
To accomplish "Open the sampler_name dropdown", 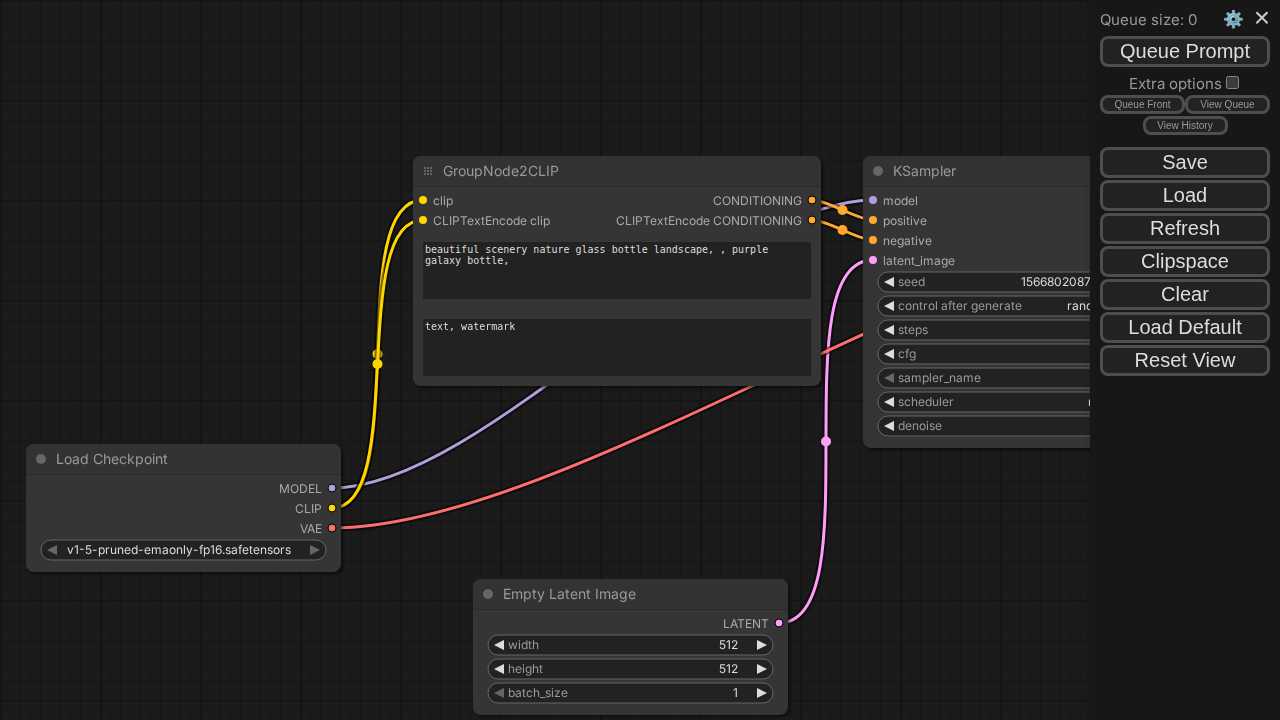I will point(985,378).
